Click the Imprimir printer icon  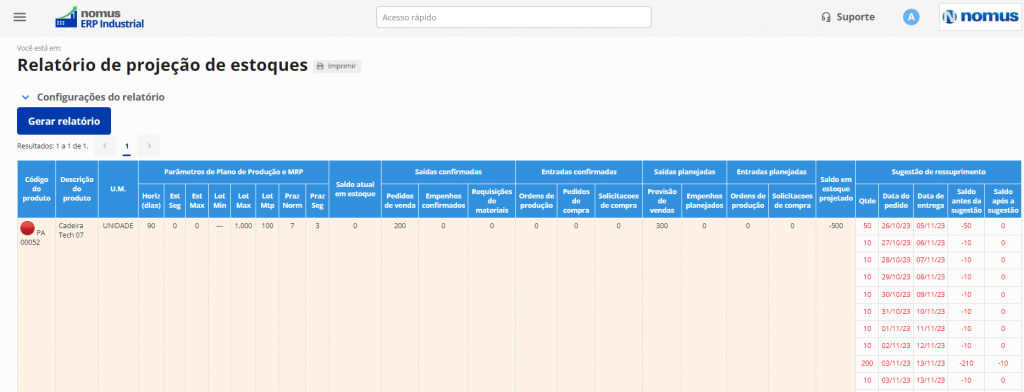point(320,66)
